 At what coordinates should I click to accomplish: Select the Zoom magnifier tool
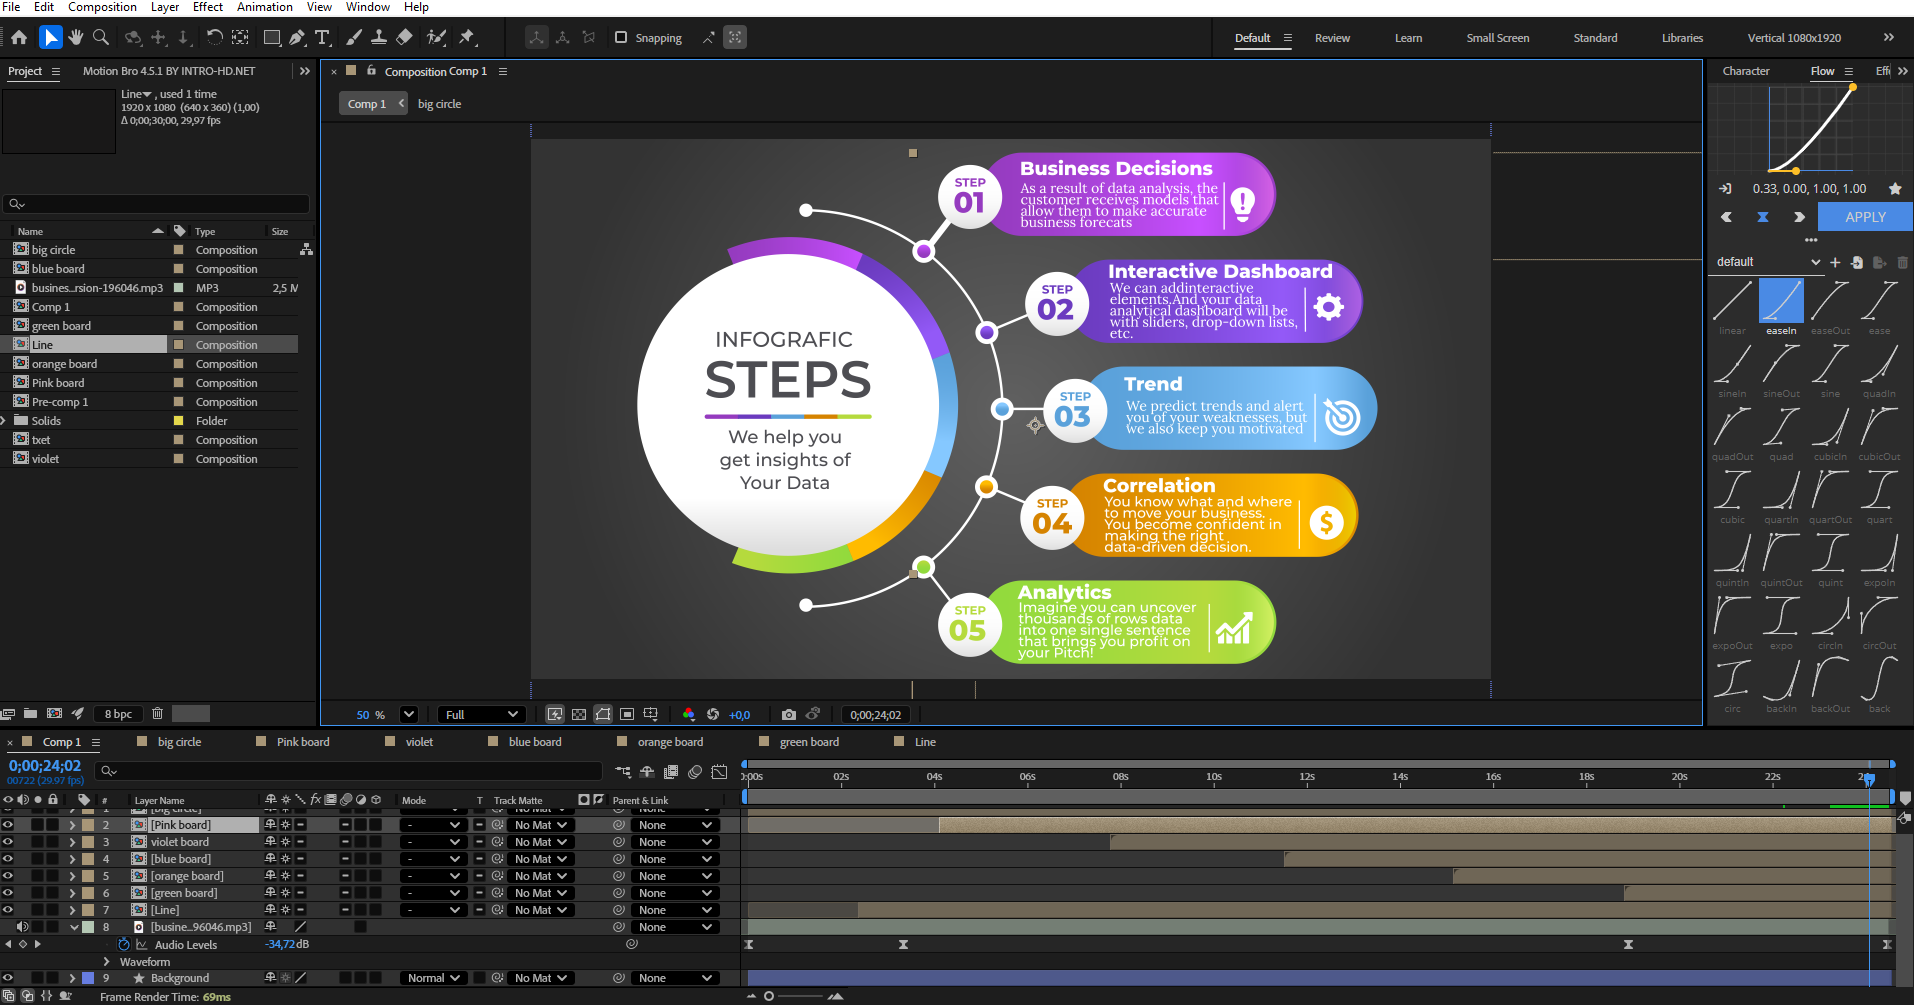(101, 38)
